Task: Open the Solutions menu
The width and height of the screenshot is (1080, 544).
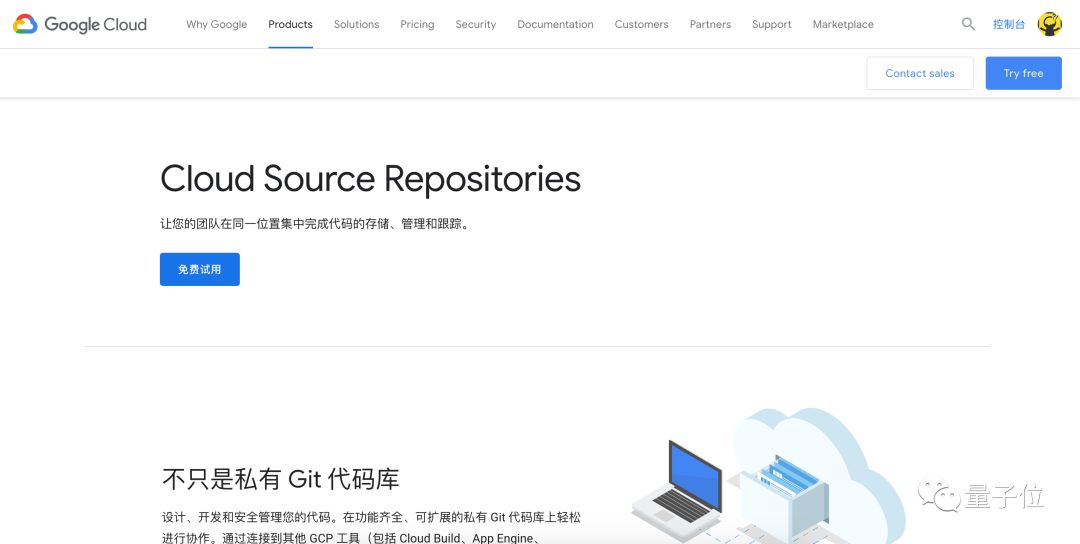Action: pos(356,24)
